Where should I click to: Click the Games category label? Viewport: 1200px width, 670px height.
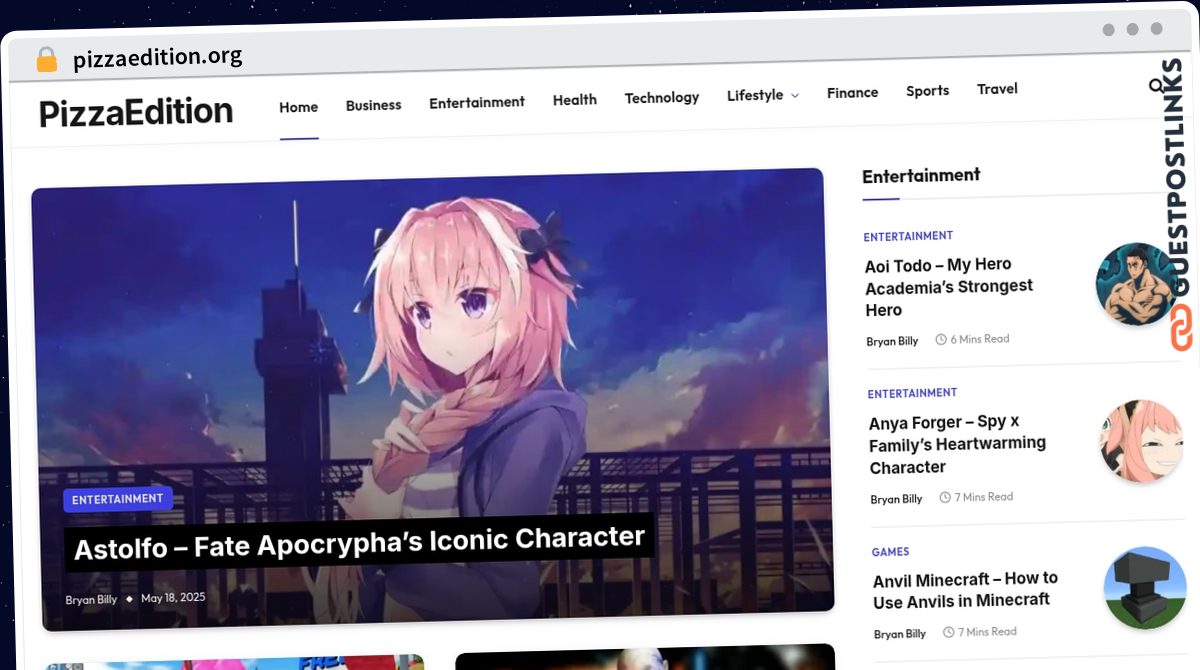[890, 551]
